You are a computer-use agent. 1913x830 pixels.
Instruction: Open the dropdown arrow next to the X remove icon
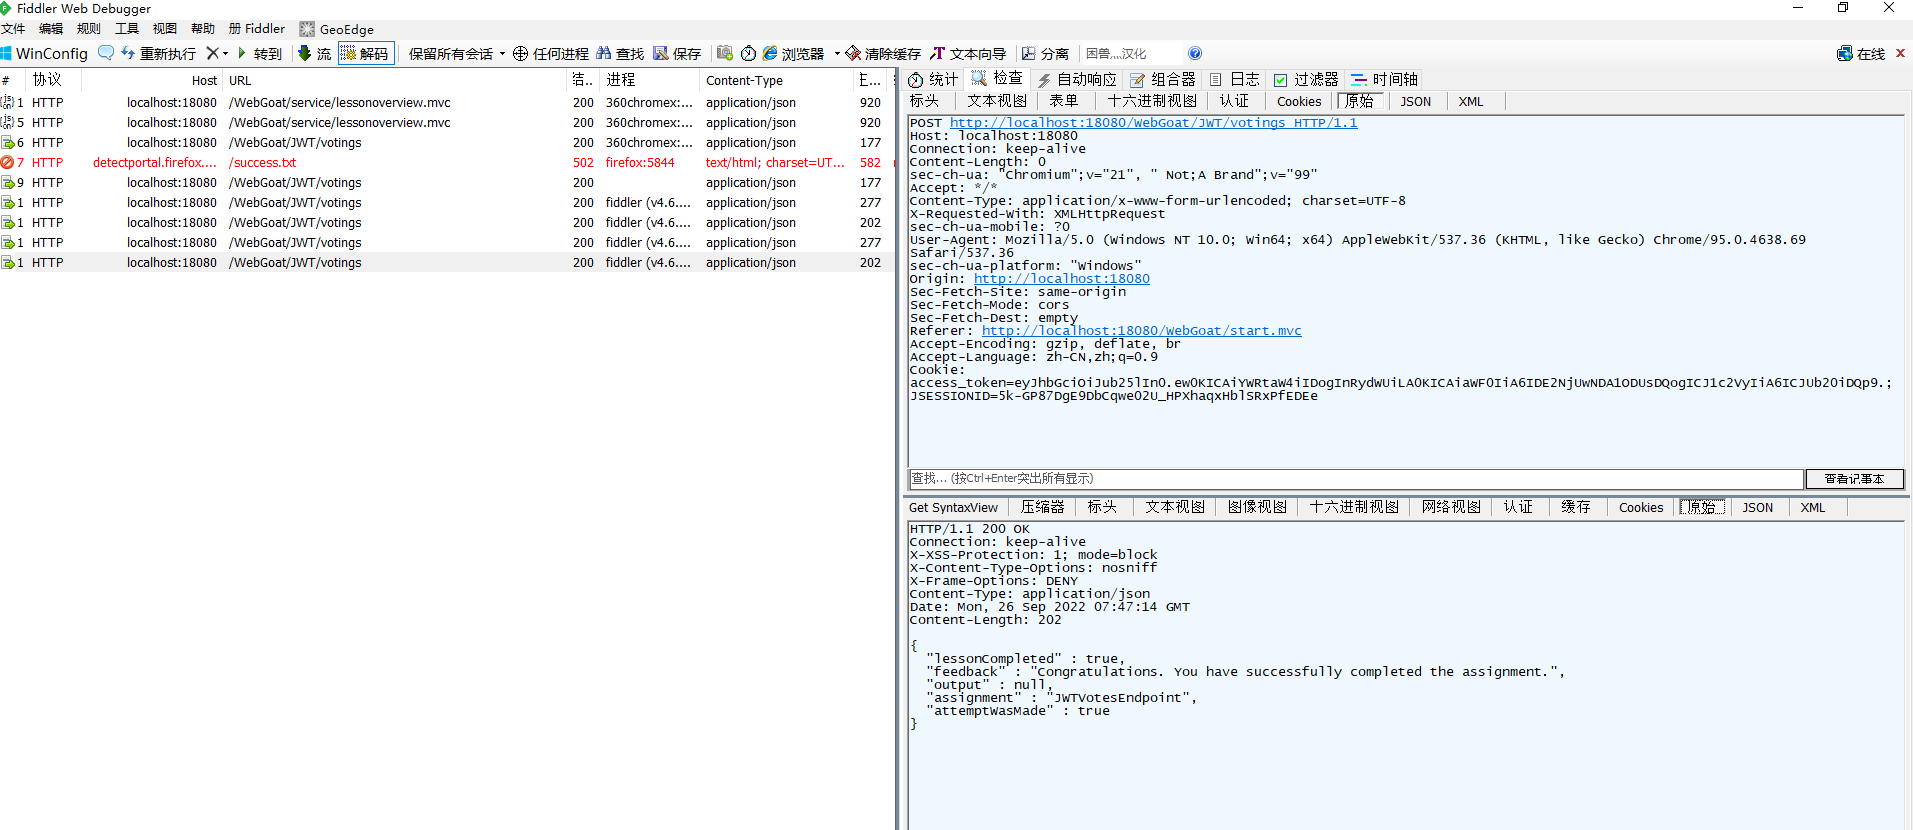click(x=225, y=53)
